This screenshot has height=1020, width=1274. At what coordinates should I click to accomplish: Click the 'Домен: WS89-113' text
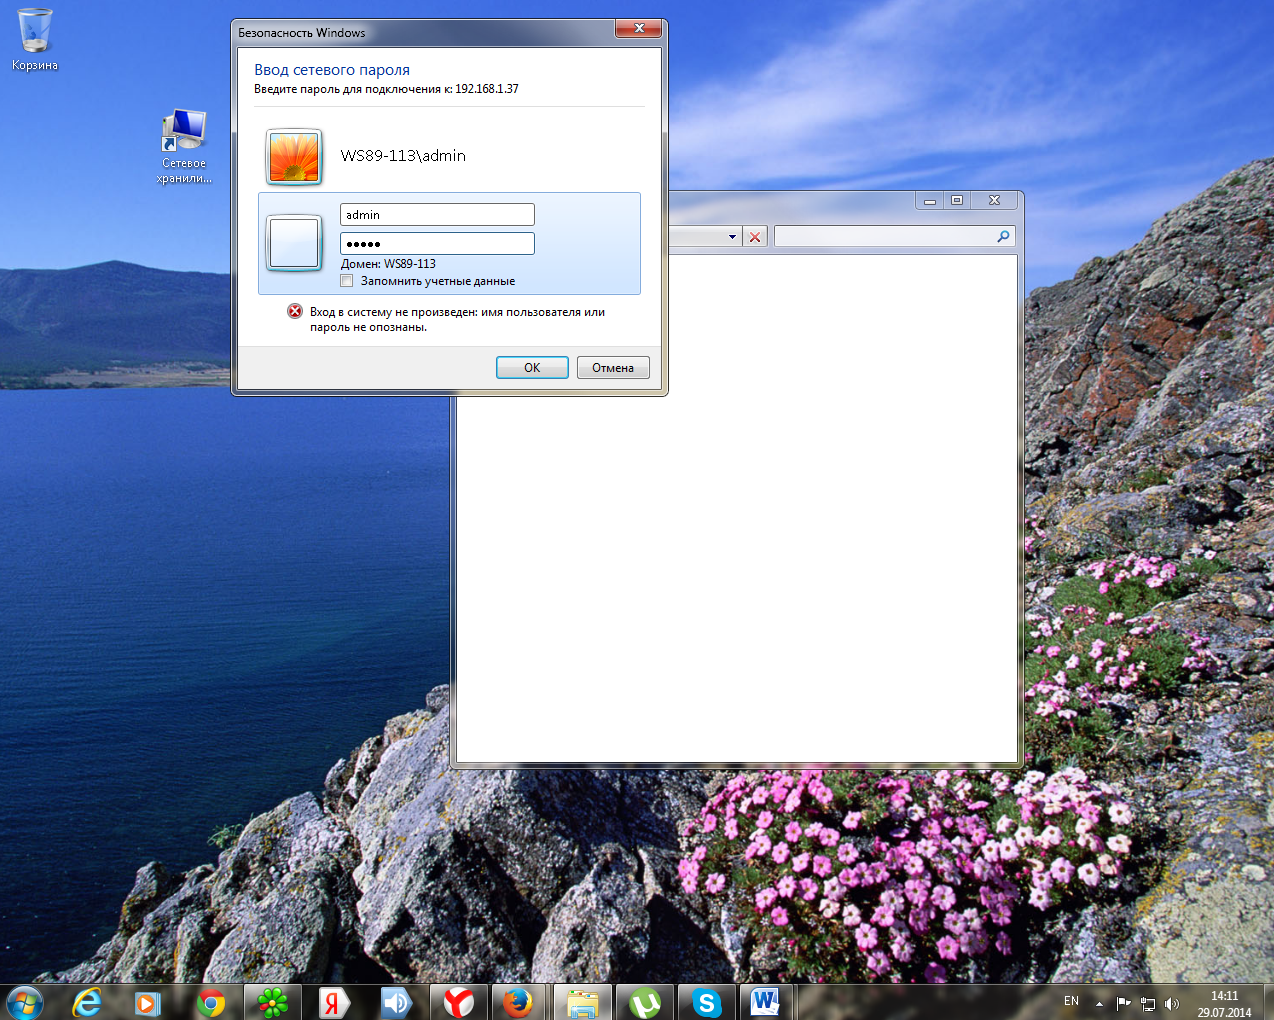click(x=388, y=264)
